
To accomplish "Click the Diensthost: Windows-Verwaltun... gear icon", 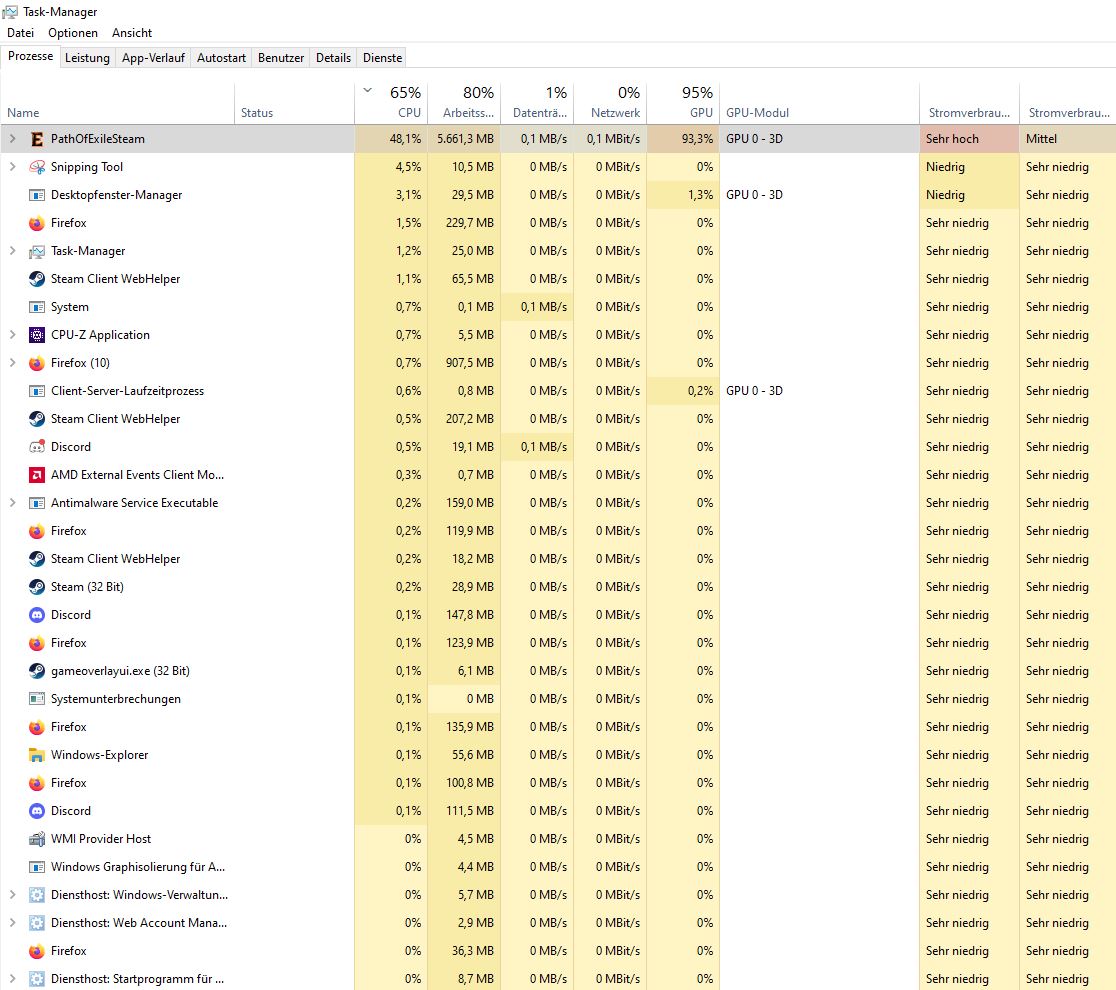I will click(x=37, y=895).
